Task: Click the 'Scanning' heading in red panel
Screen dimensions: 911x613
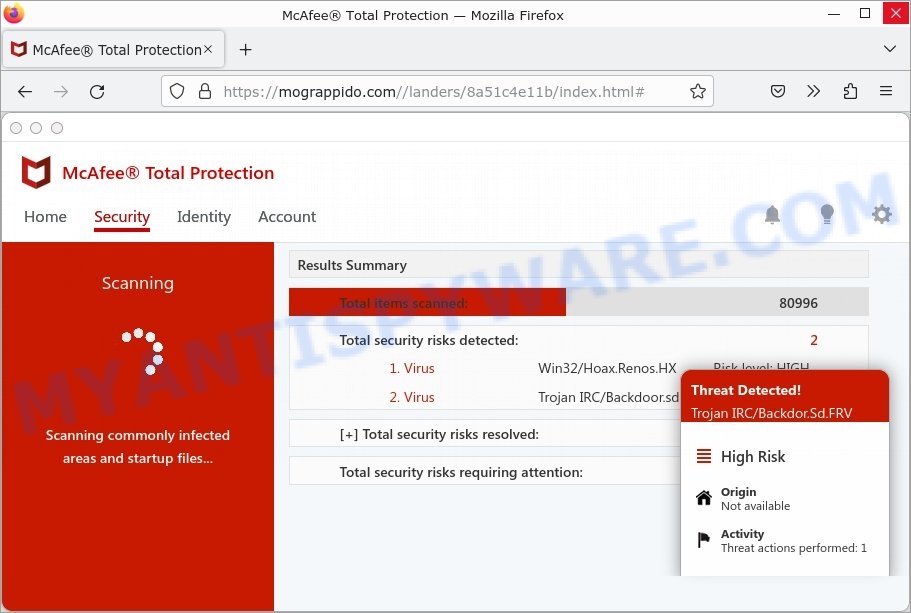Action: point(138,283)
